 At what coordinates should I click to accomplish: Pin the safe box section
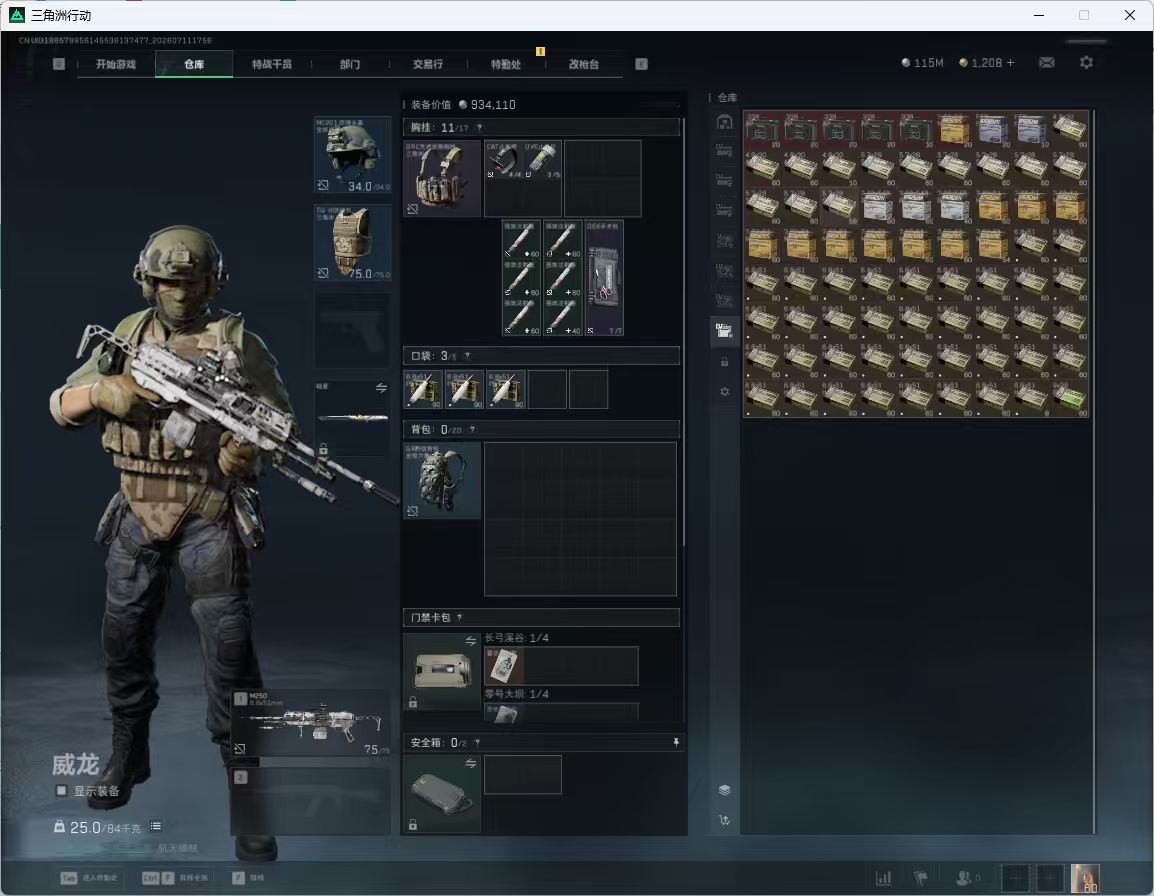pyautogui.click(x=676, y=743)
